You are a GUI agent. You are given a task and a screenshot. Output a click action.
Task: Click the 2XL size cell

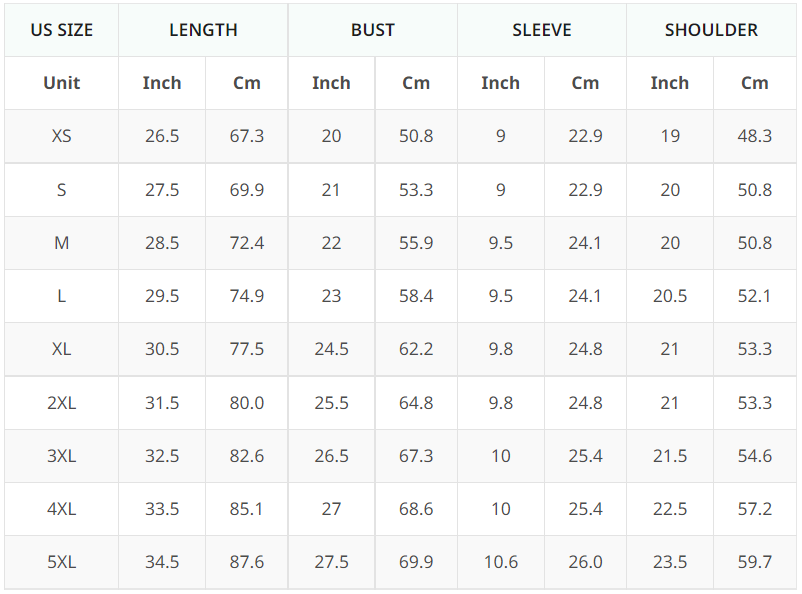pyautogui.click(x=61, y=403)
